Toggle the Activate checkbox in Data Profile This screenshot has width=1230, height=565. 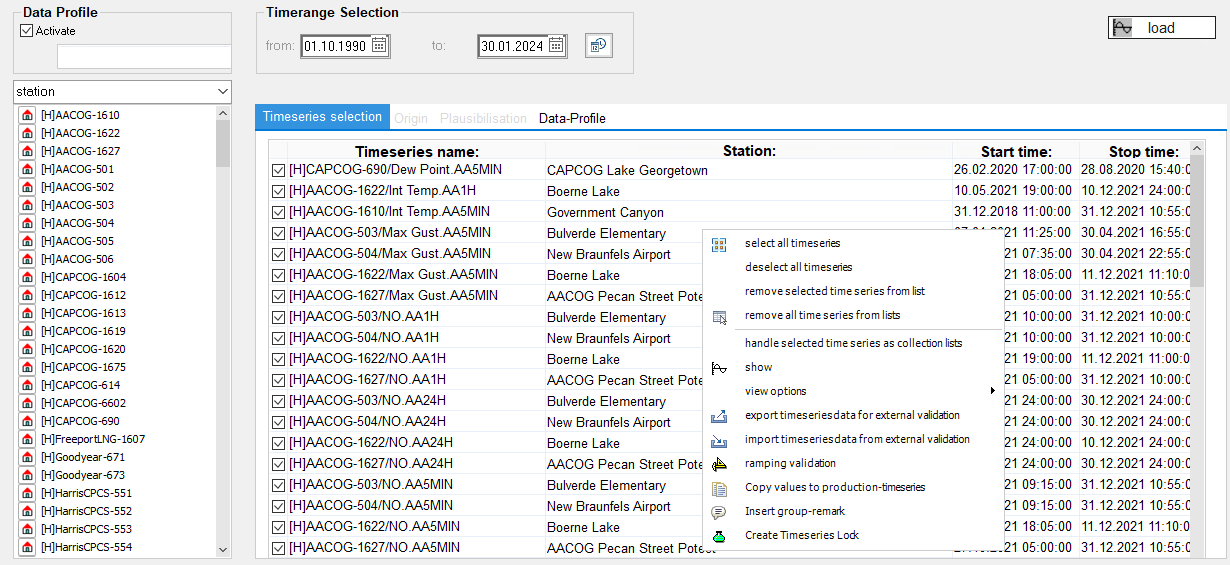[x=27, y=31]
